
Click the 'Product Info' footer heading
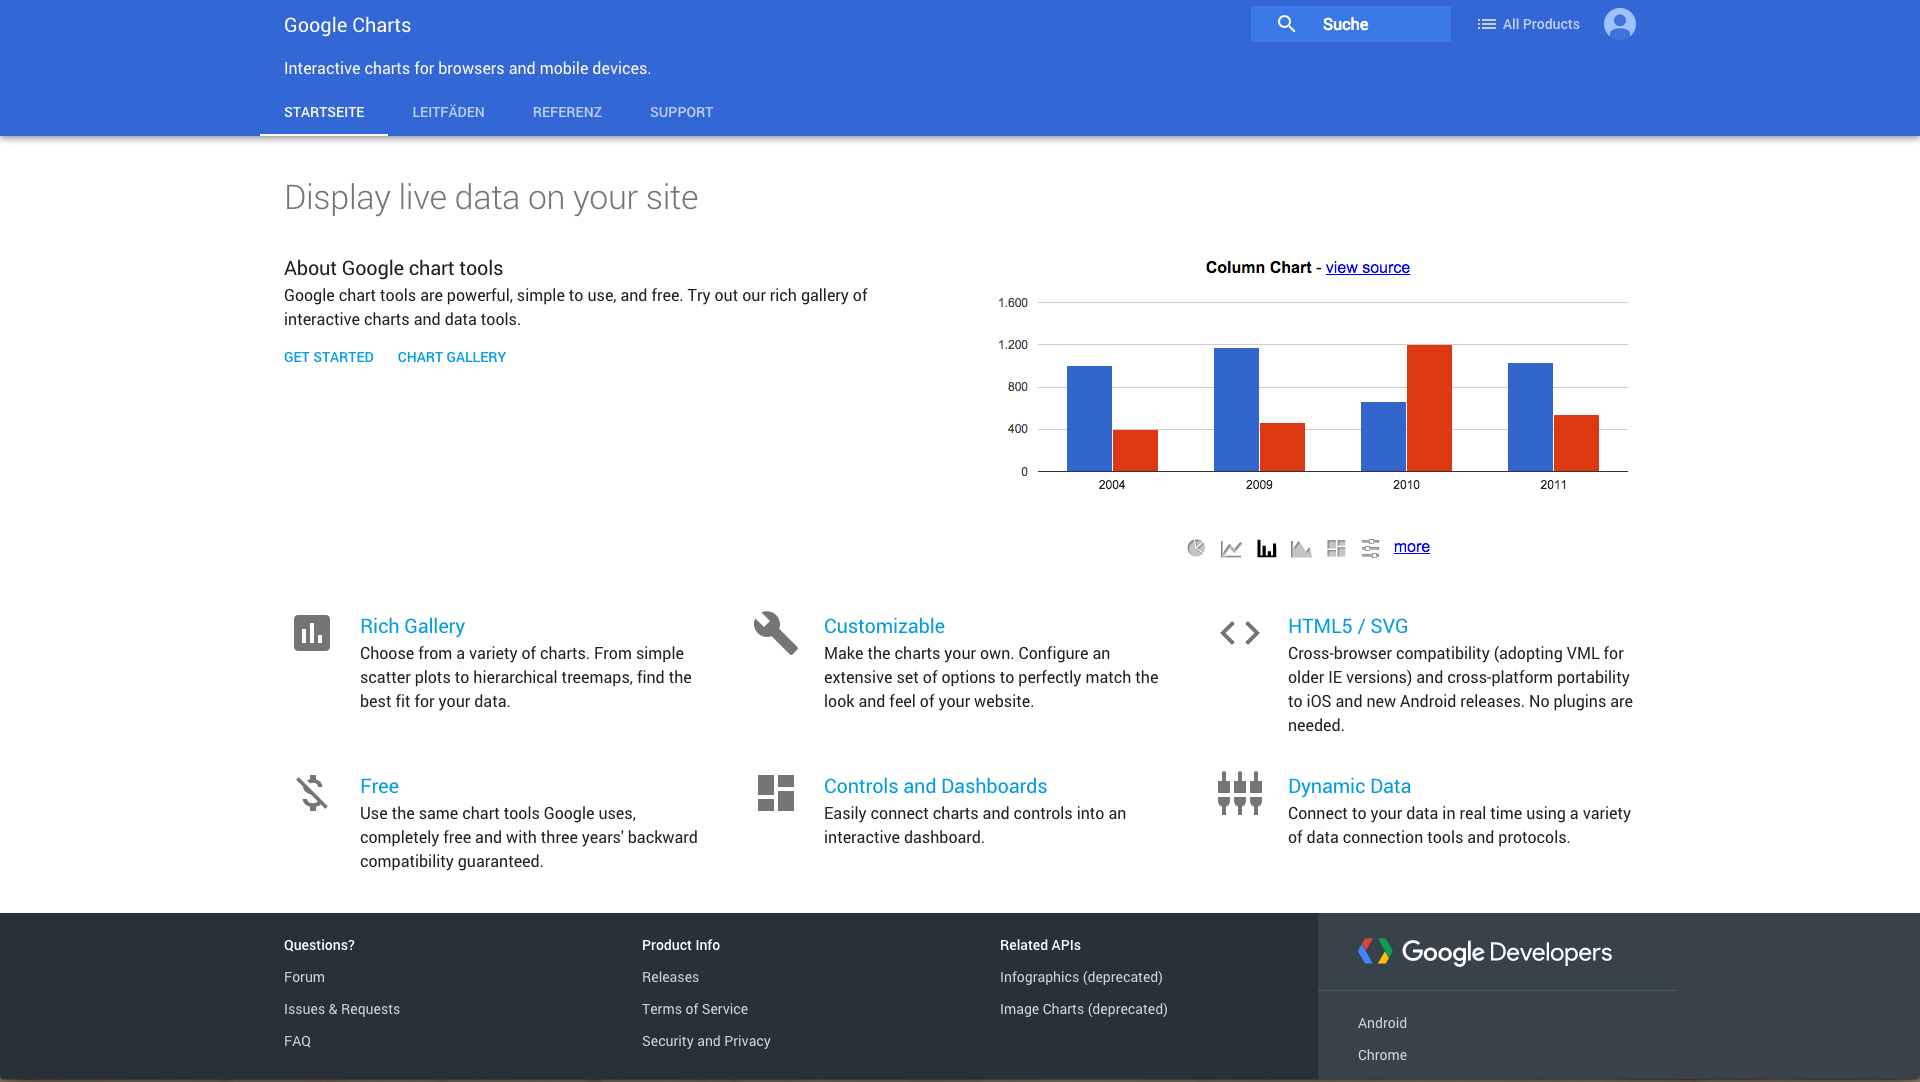[x=681, y=945]
